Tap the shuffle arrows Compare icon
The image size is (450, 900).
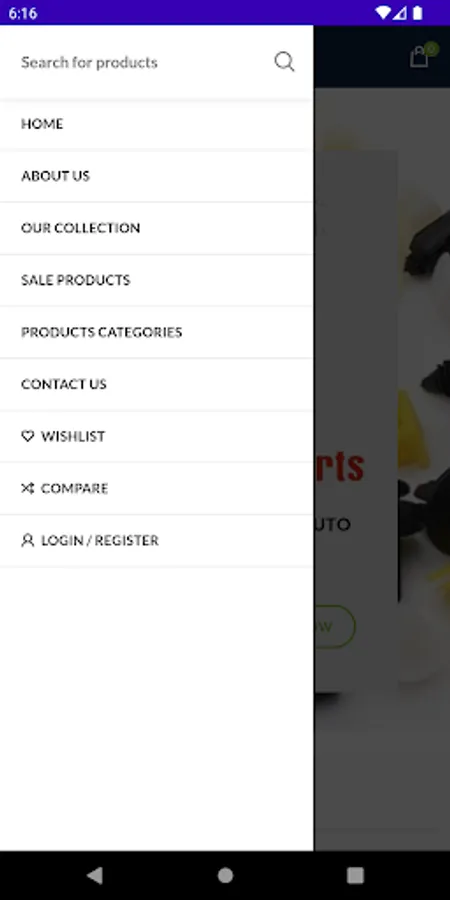(x=28, y=488)
